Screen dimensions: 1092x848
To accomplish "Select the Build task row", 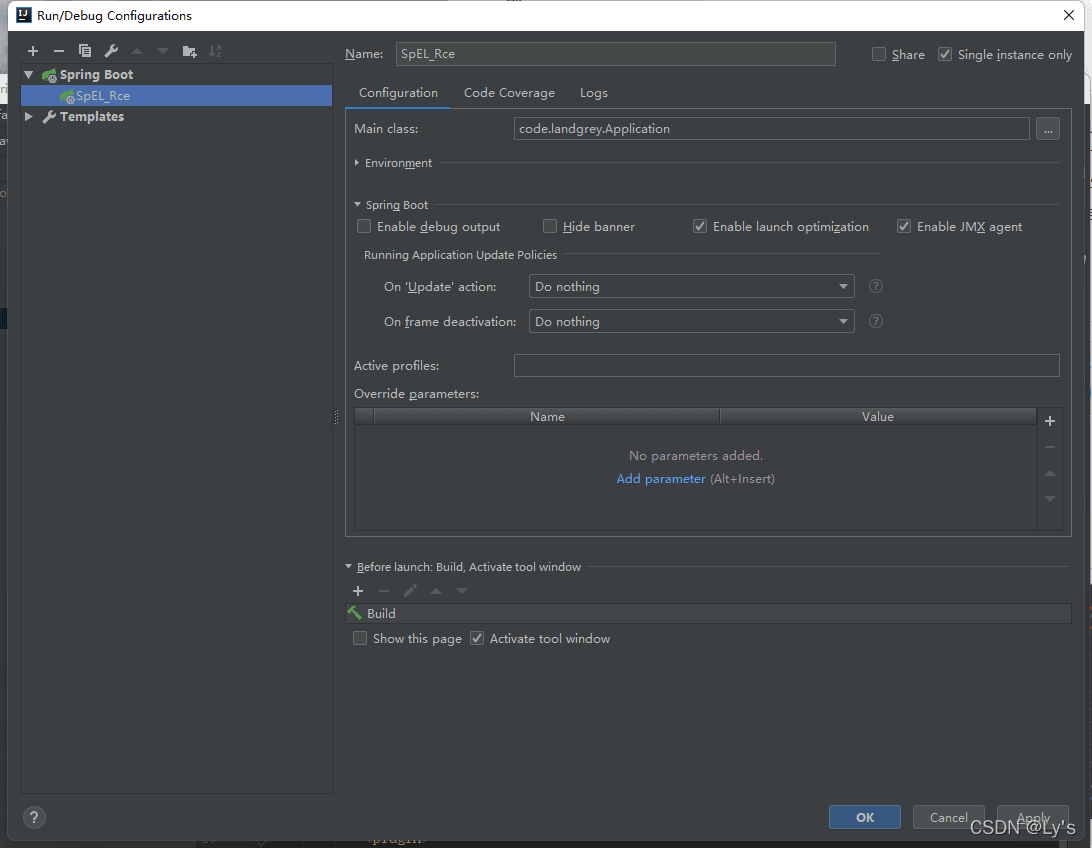I will (x=708, y=613).
